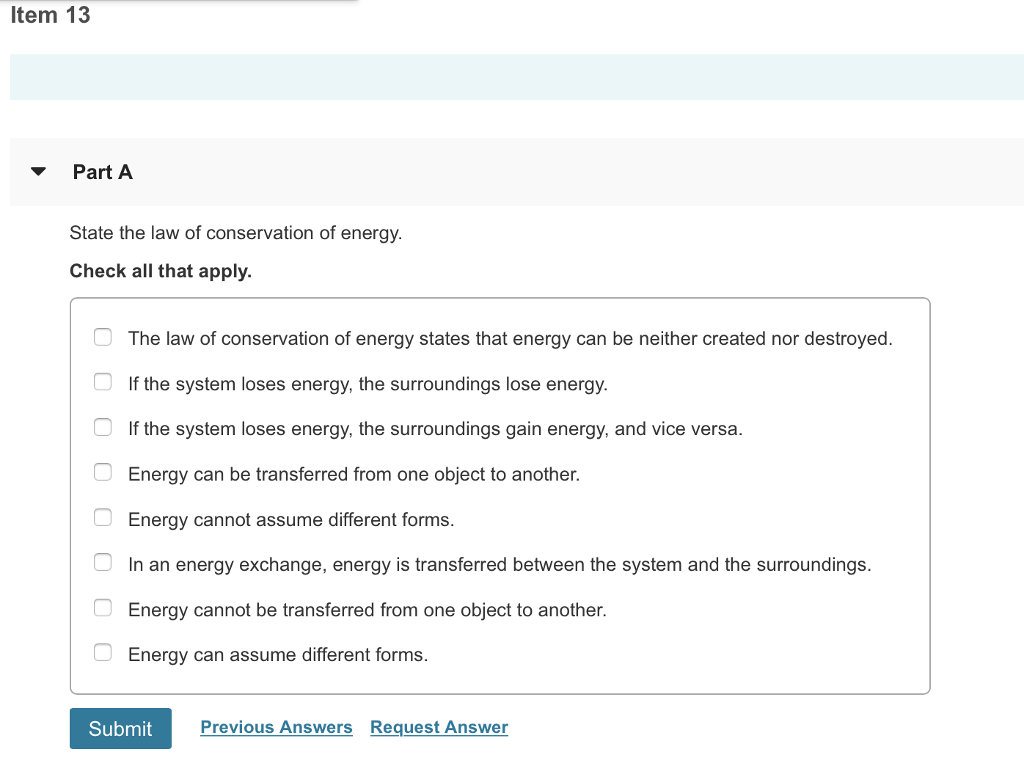This screenshot has width=1024, height=766.
Task: Click the Item 13 heading
Action: pos(50,15)
